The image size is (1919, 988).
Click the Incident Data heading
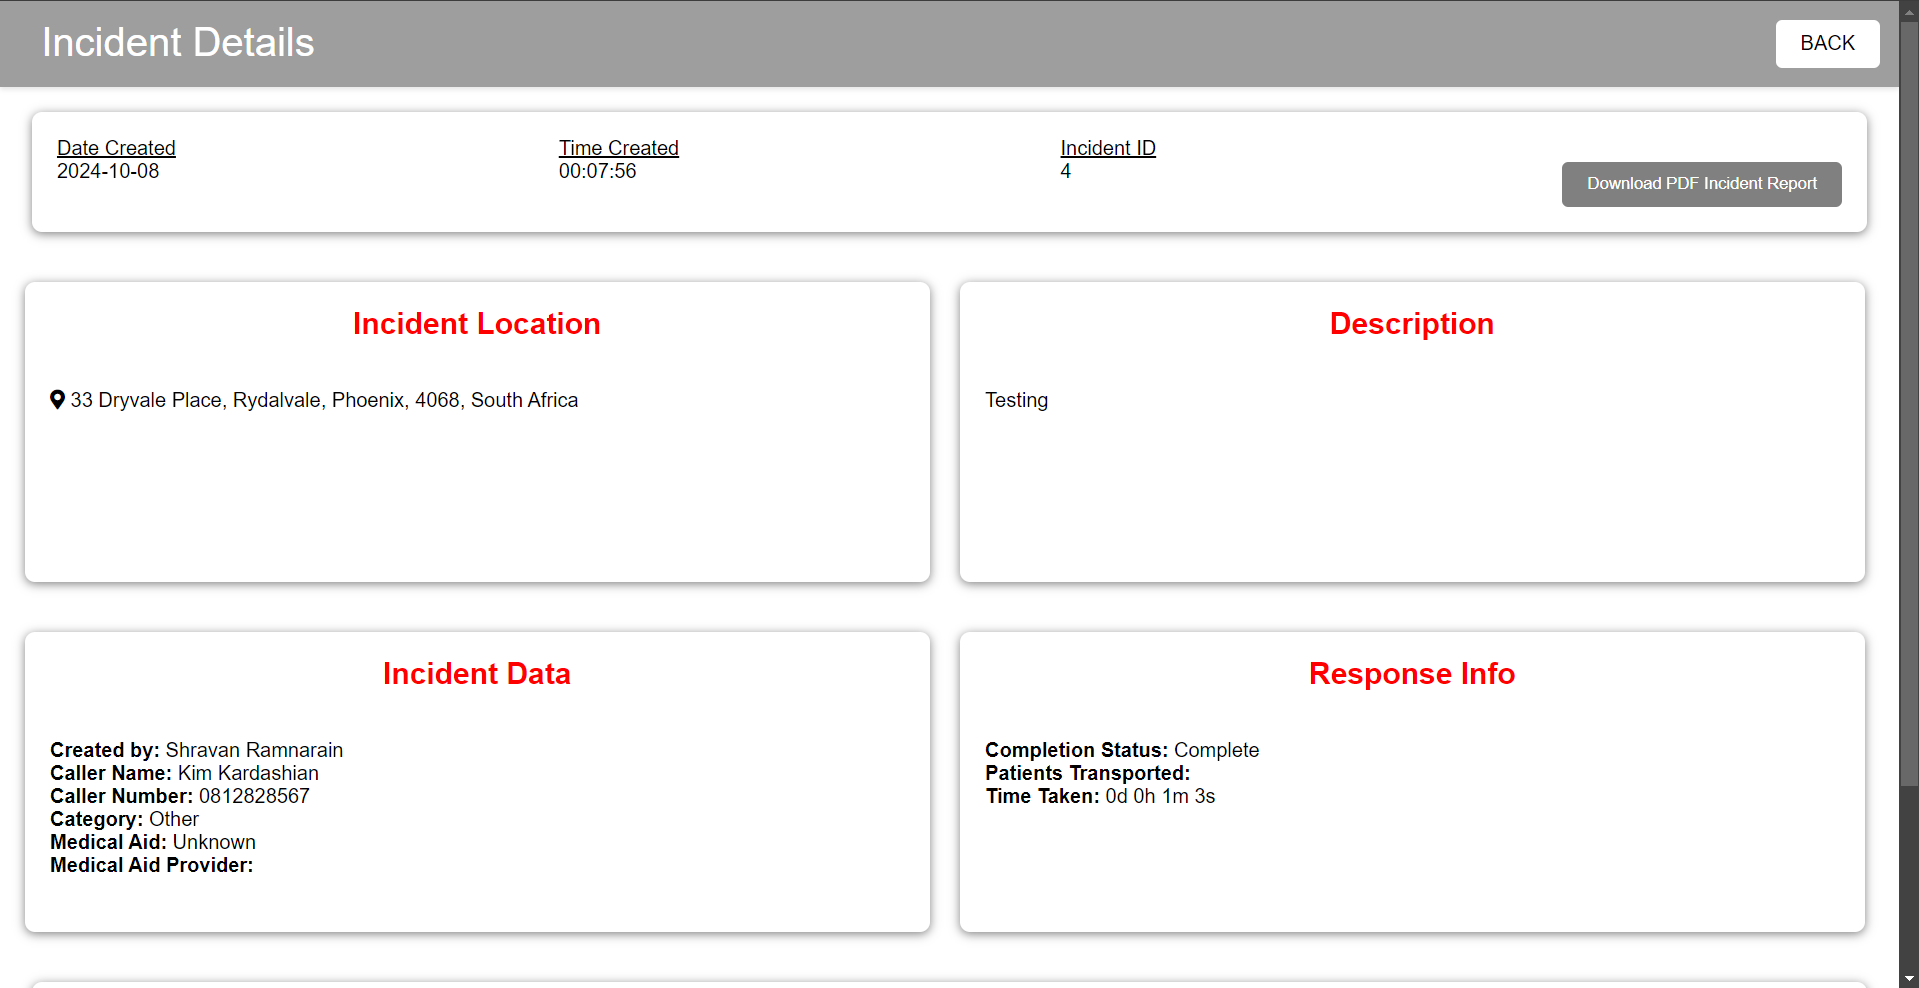(476, 674)
